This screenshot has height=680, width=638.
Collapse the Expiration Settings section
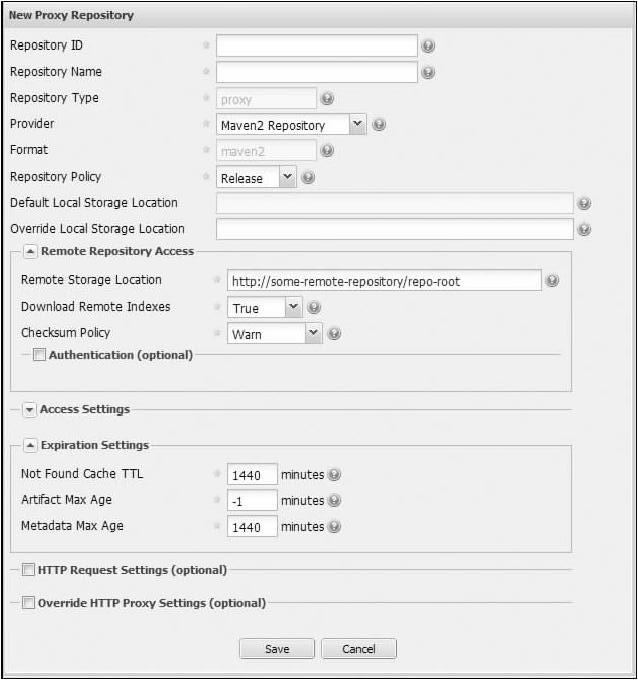29,445
